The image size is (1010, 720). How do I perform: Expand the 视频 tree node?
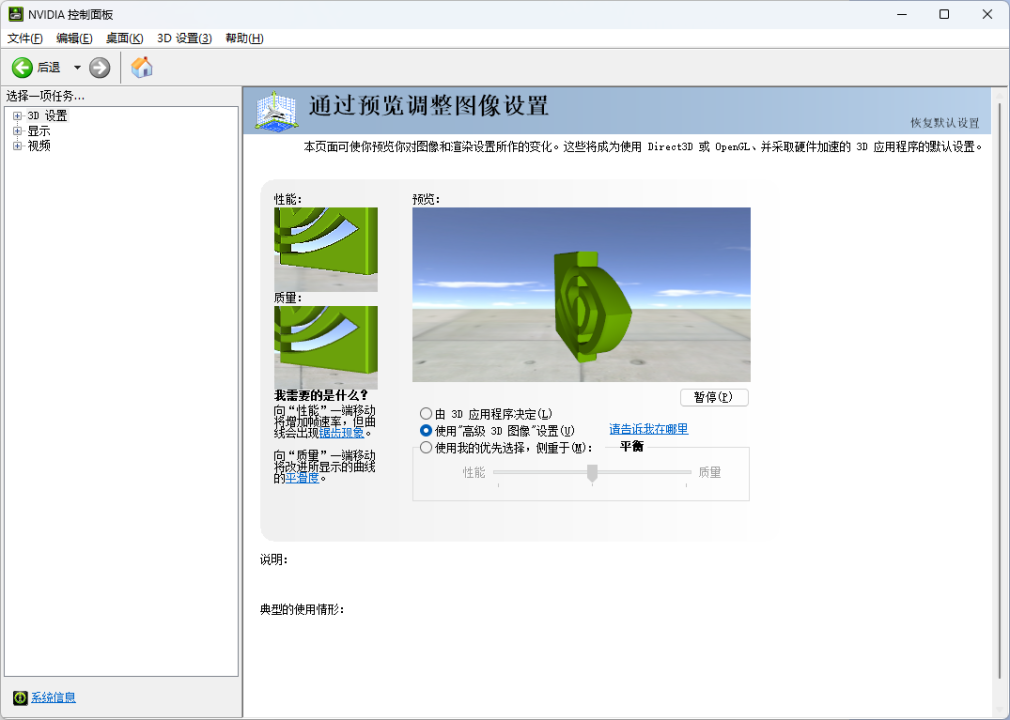click(15, 145)
